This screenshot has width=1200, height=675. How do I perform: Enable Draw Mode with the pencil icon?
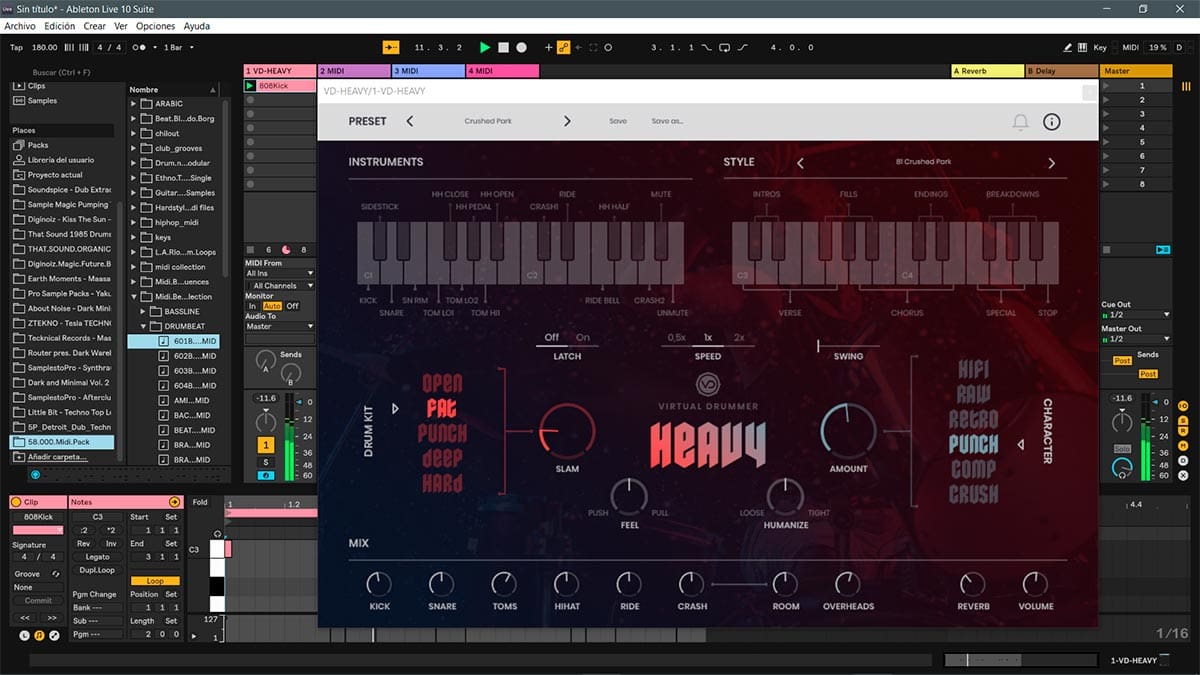pyautogui.click(x=1068, y=47)
